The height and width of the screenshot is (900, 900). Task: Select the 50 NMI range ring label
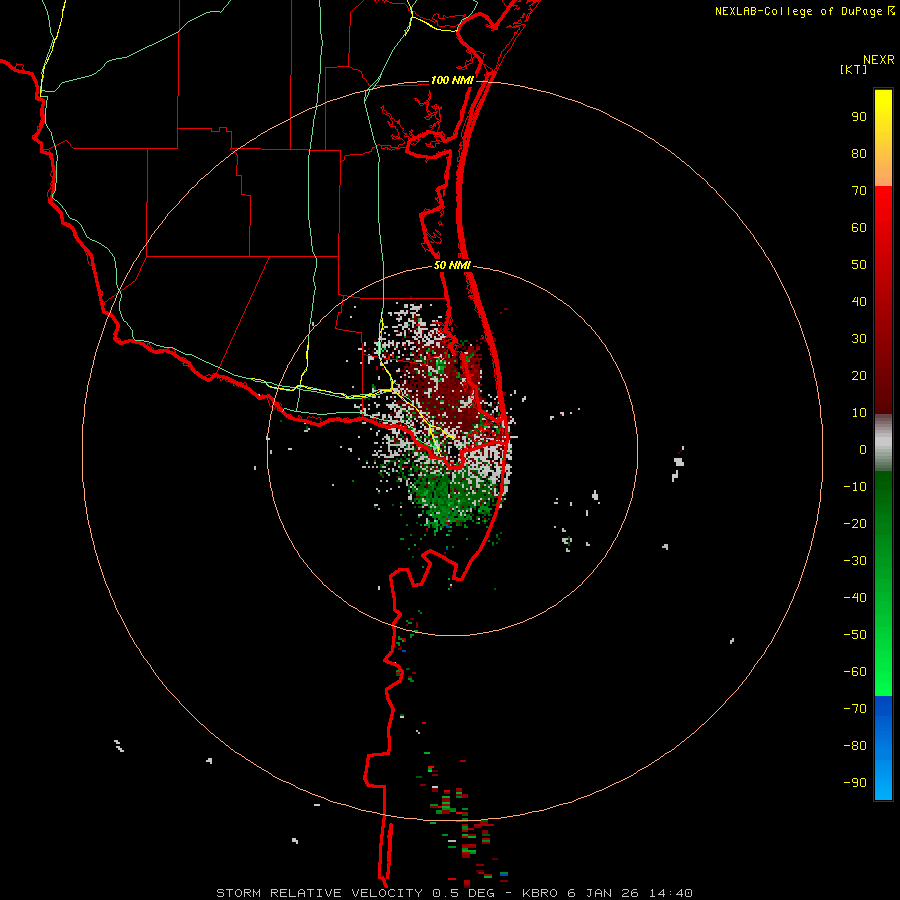click(x=452, y=265)
